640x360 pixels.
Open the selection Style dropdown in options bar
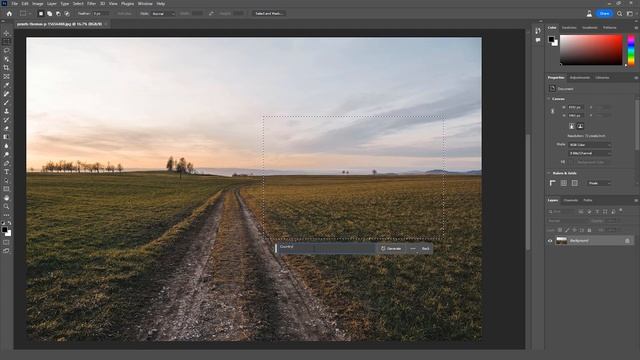click(163, 13)
